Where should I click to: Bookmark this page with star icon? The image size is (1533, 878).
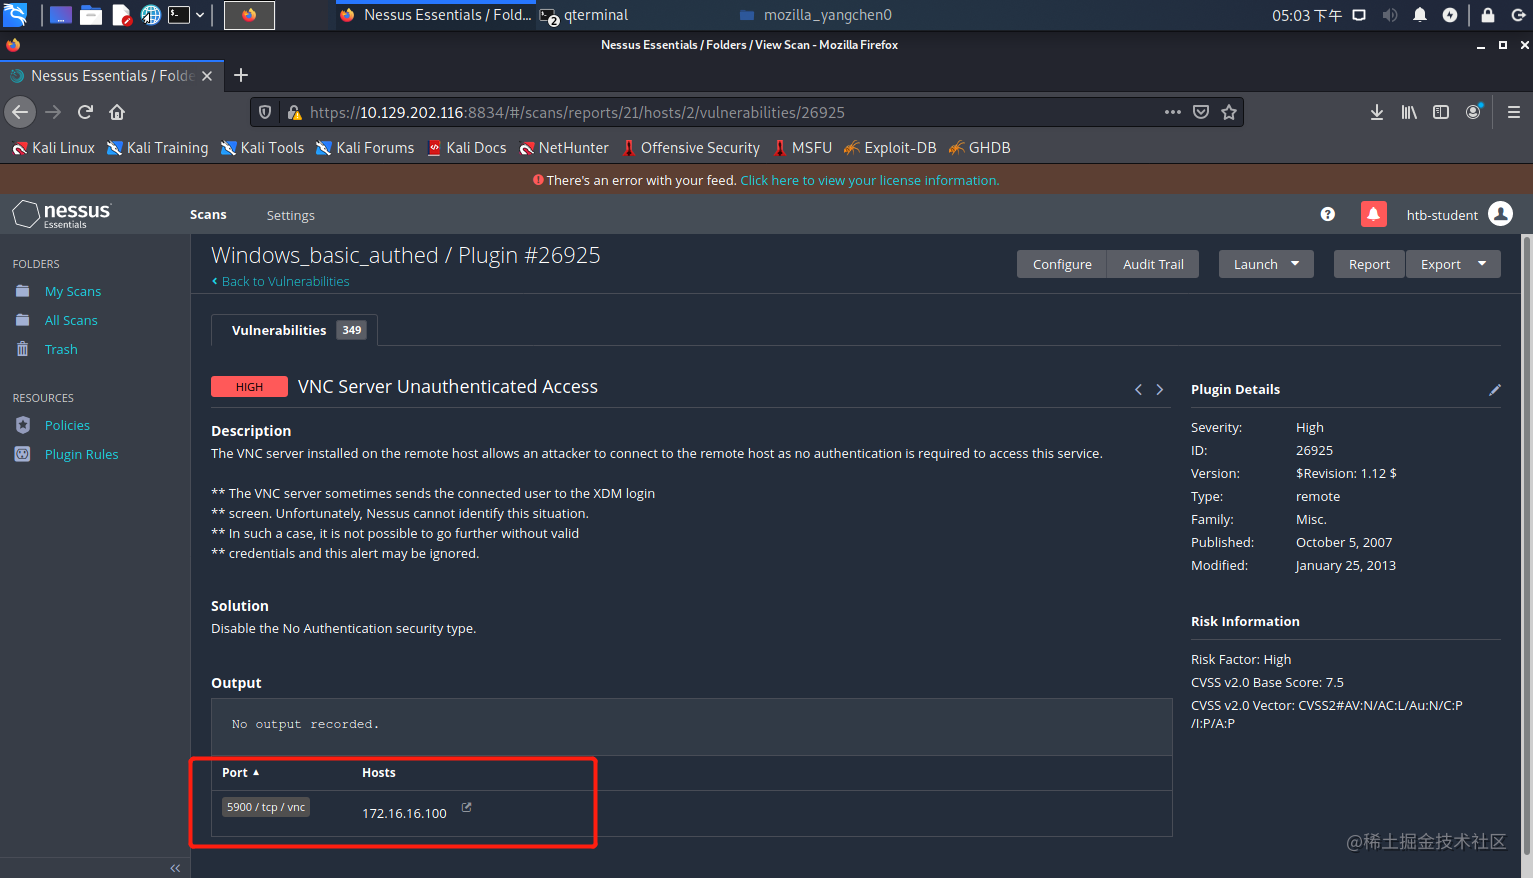click(x=1229, y=112)
